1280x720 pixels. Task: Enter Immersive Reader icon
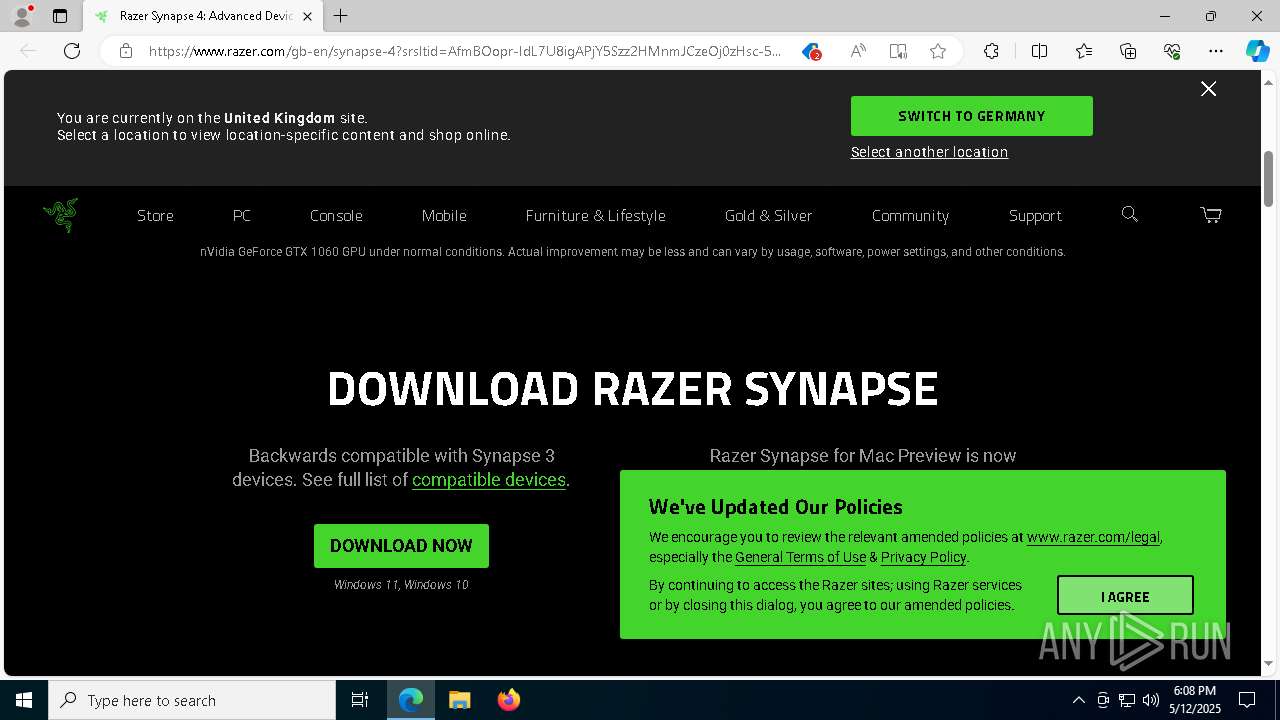tap(898, 51)
